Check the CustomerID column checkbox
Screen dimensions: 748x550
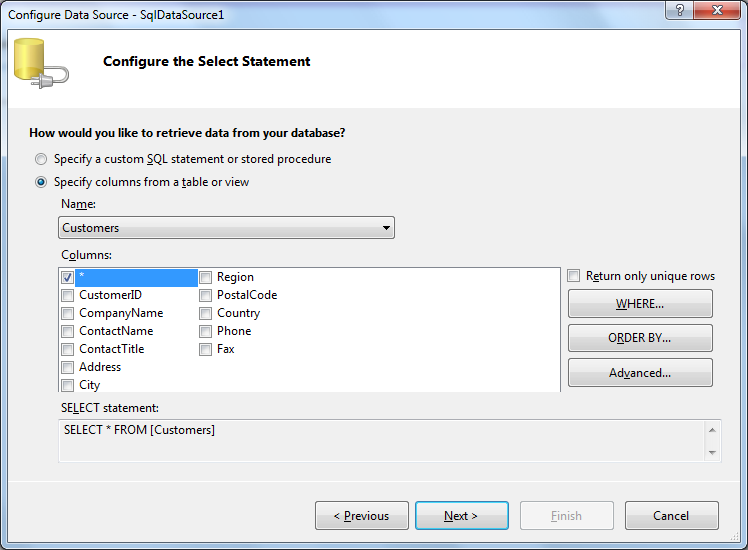click(x=68, y=295)
